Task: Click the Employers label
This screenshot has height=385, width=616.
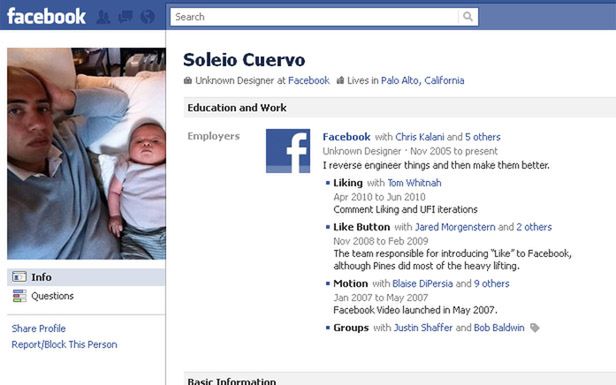Action: point(213,136)
